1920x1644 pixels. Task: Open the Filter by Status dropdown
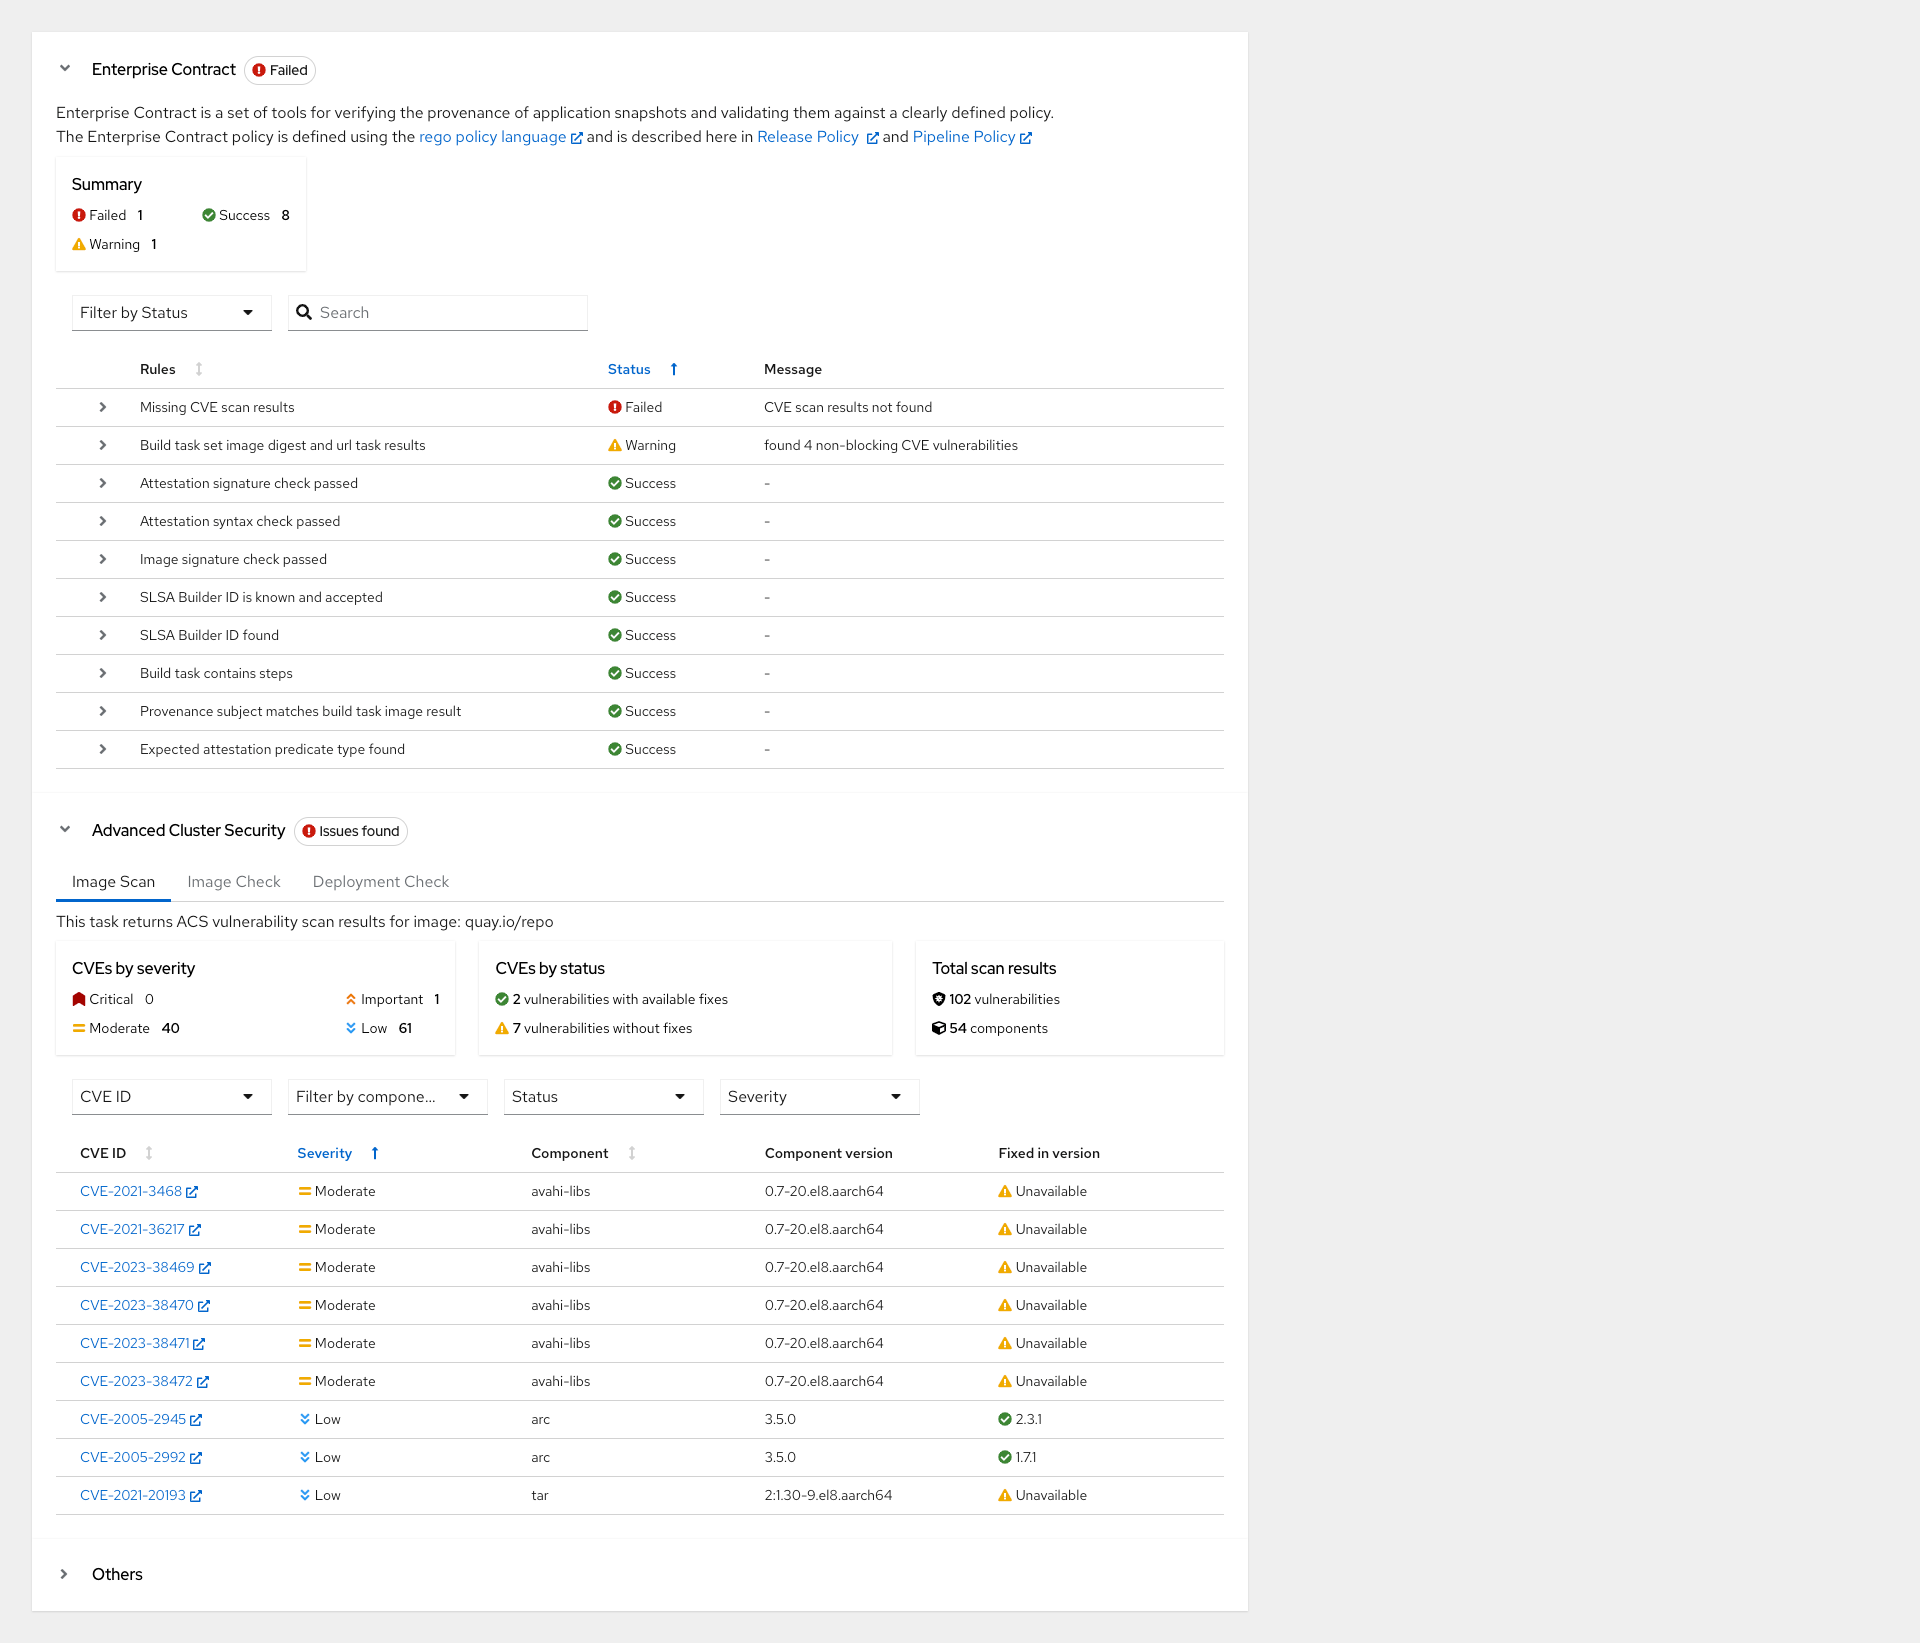(x=171, y=313)
